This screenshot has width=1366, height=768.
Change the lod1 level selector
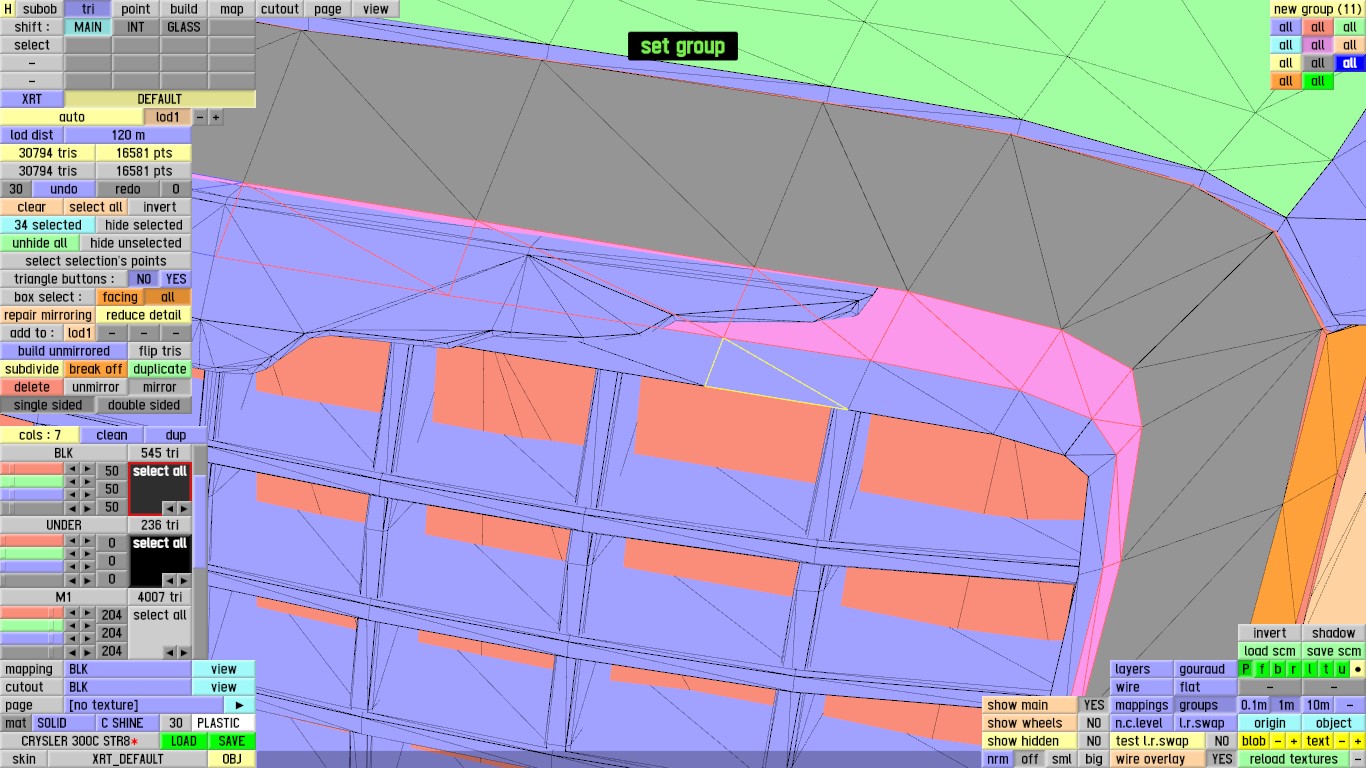pyautogui.click(x=167, y=117)
